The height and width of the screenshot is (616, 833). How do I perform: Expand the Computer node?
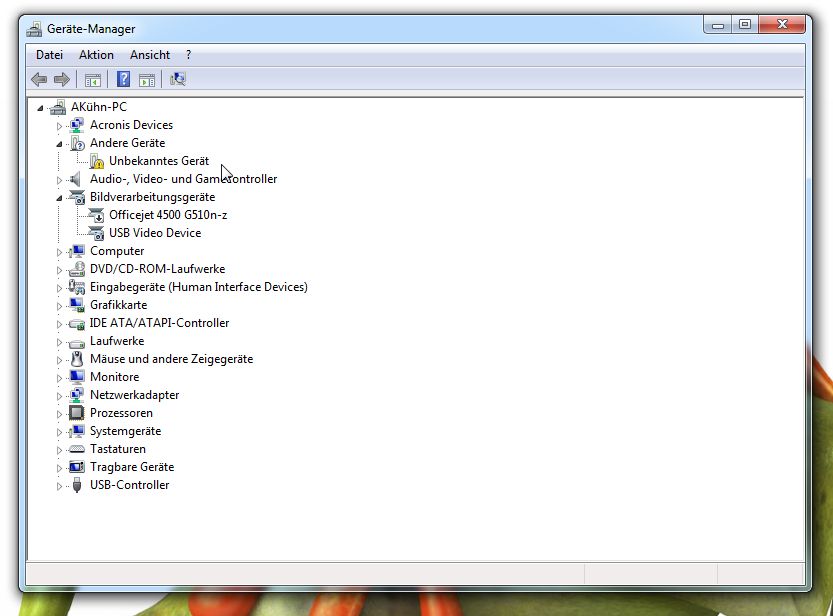59,252
